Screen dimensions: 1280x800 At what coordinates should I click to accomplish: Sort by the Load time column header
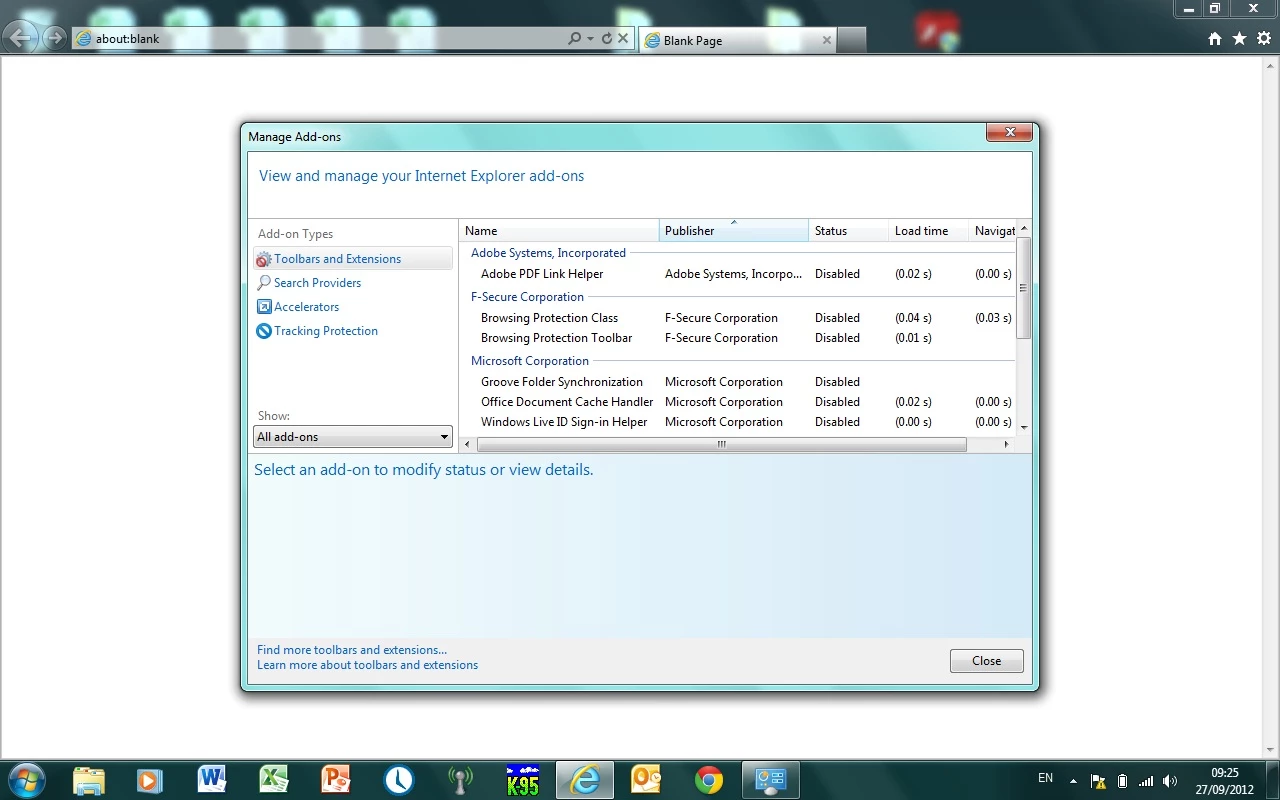click(x=928, y=231)
